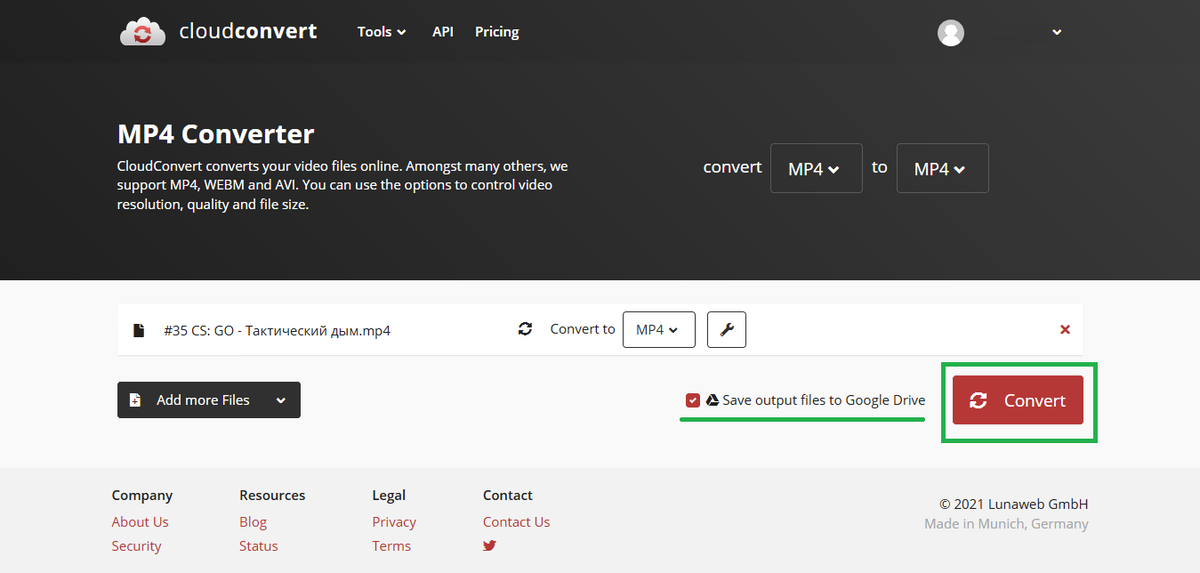Open the Security link
The image size is (1200, 573).
coord(137,546)
